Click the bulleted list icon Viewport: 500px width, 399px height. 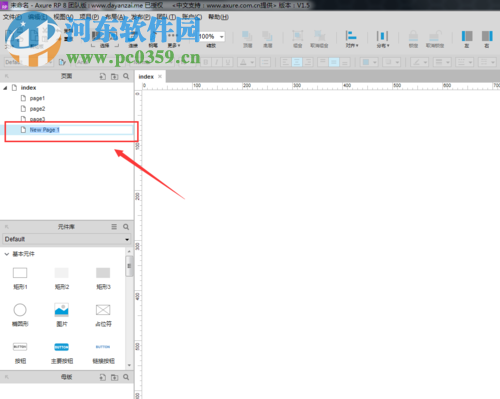click(x=265, y=62)
